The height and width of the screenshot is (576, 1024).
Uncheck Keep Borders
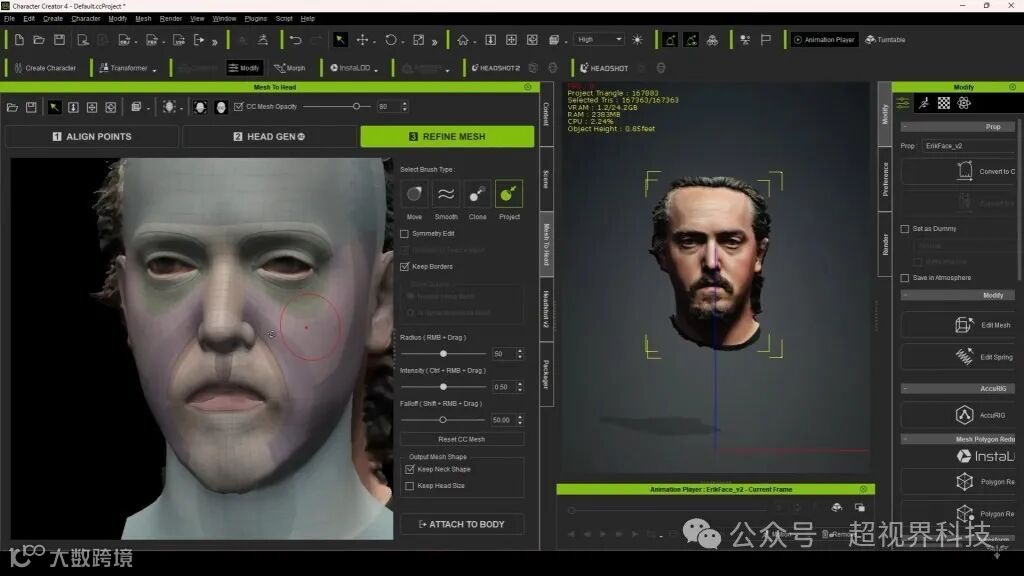(404, 266)
